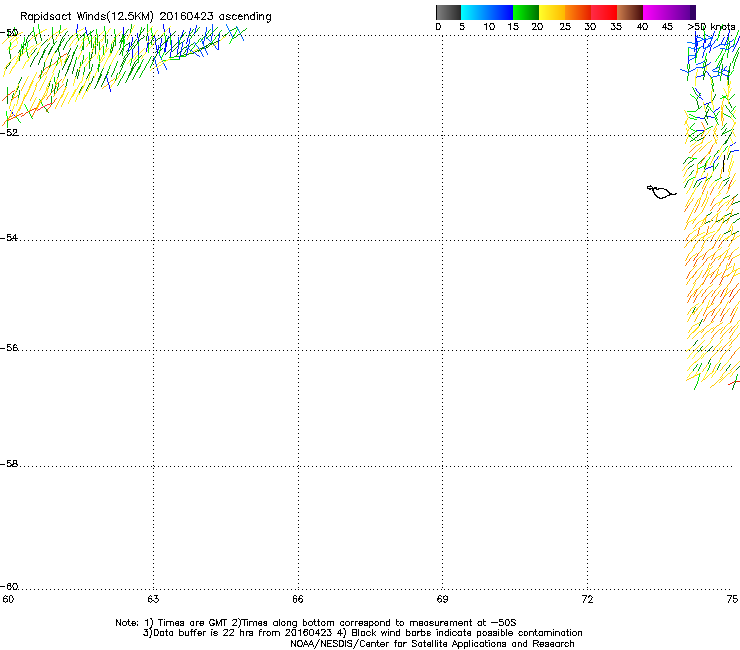Click the longitude label 69
740x650 pixels.
(442, 599)
